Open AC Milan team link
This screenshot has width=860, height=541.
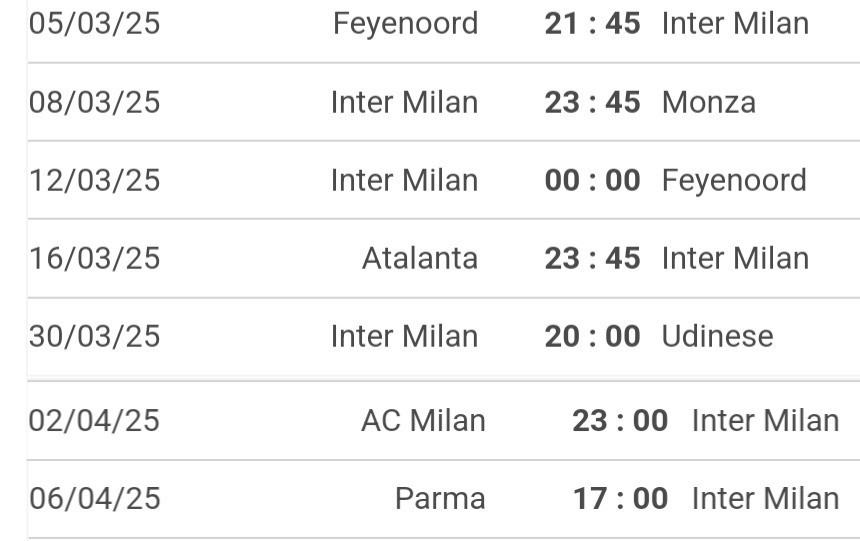tap(423, 420)
